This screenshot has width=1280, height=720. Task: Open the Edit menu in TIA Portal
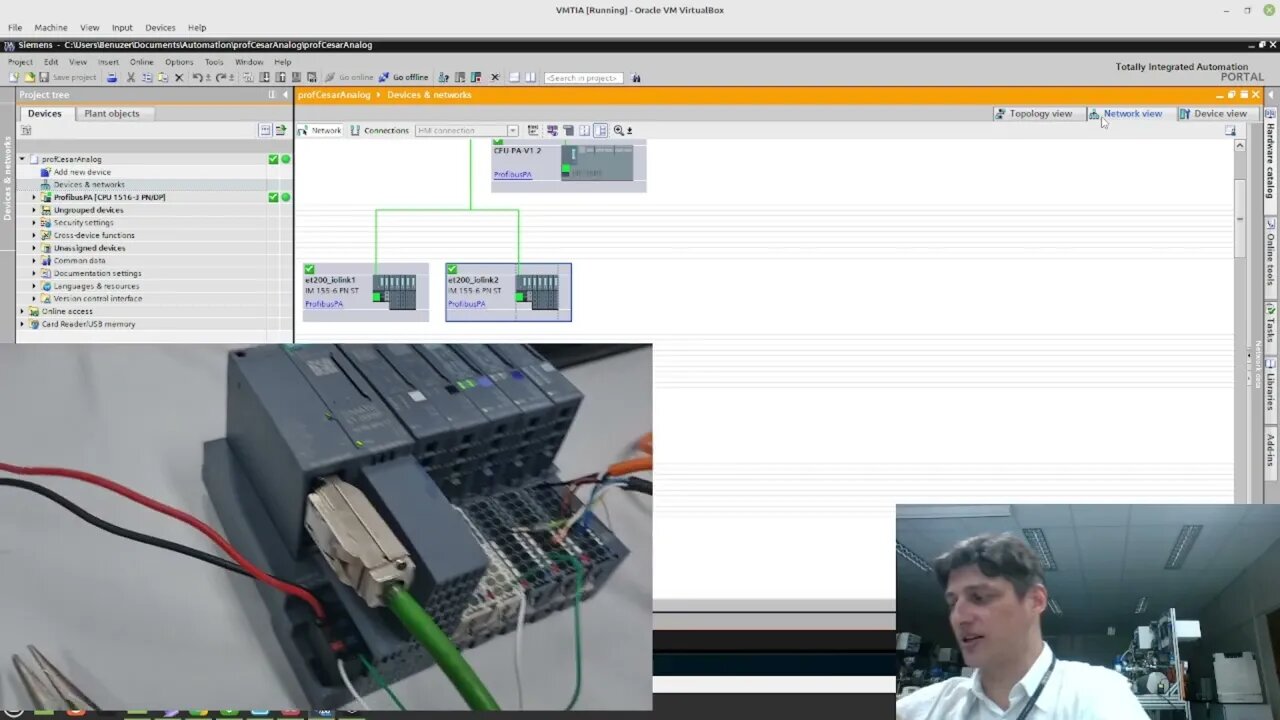point(51,62)
